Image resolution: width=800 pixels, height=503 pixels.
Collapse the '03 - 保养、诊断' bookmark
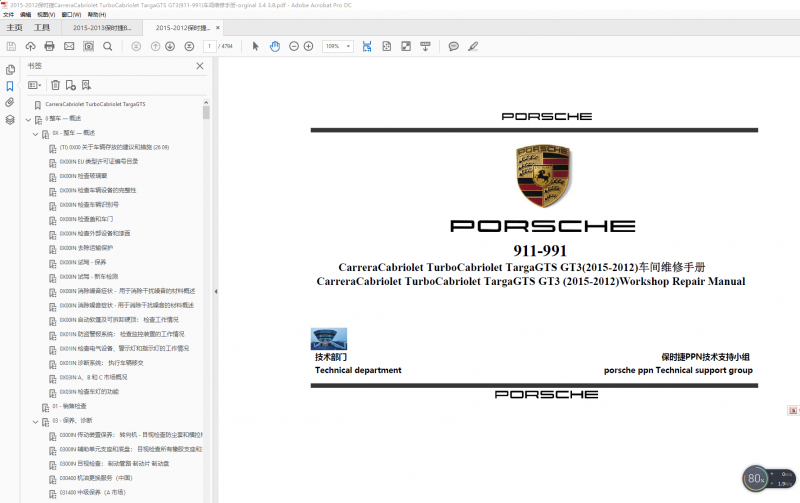tap(36, 422)
